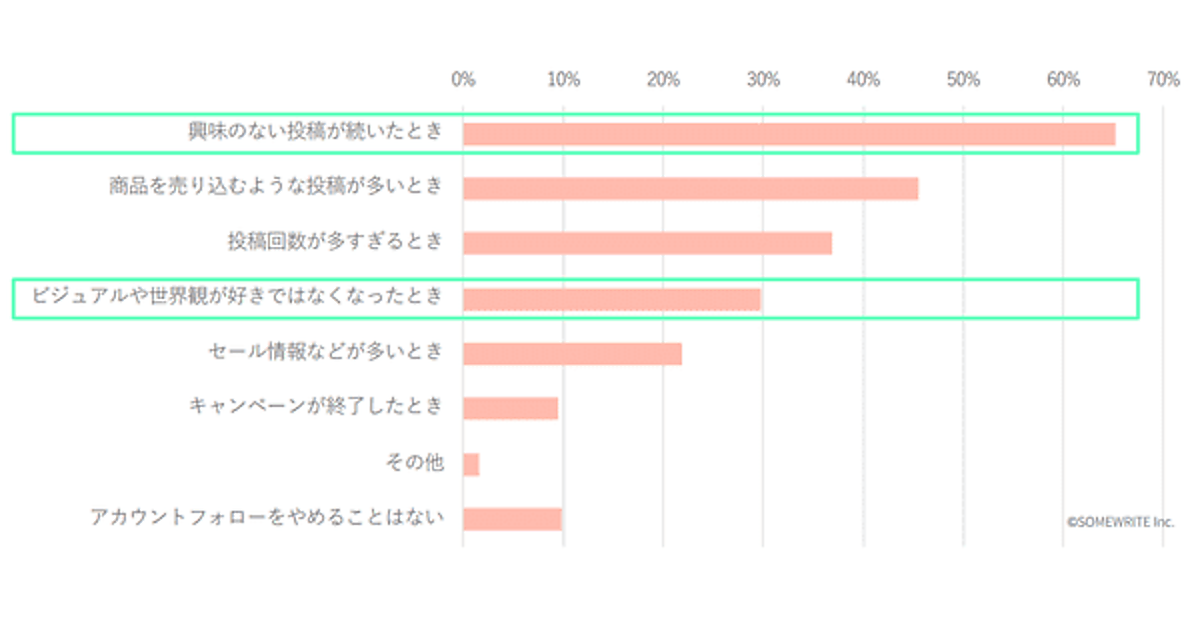Click the 投稿回数が多すぎるとき label text
The width and height of the screenshot is (1200, 630).
334,241
